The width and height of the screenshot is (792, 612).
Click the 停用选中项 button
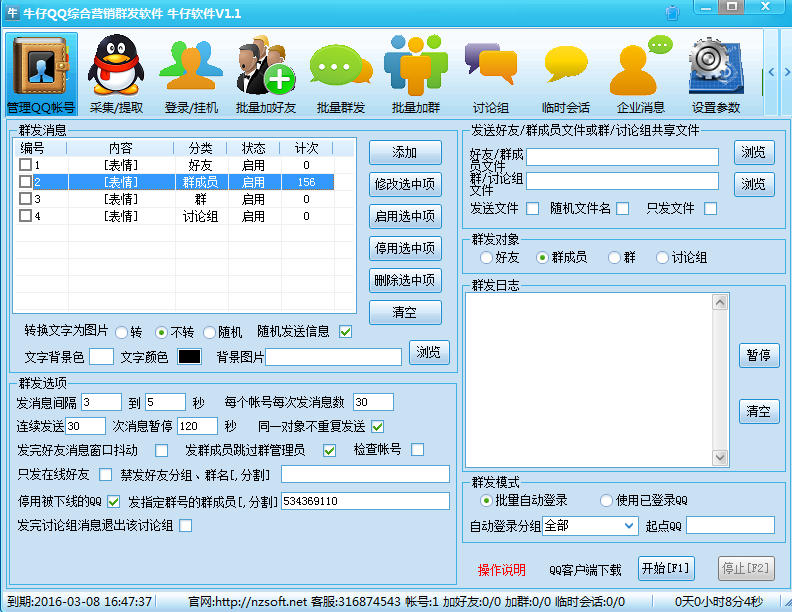[405, 248]
